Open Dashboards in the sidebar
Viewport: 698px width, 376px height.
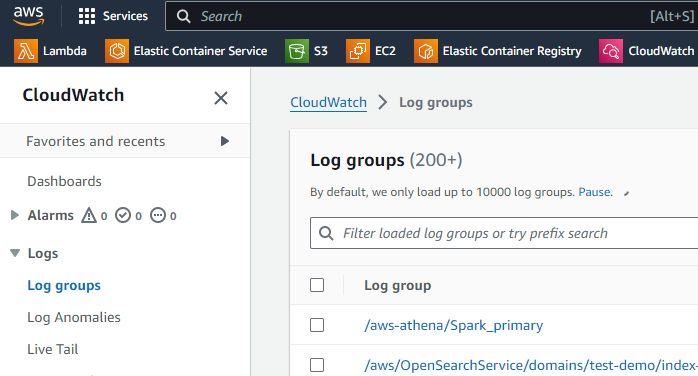tap(65, 181)
